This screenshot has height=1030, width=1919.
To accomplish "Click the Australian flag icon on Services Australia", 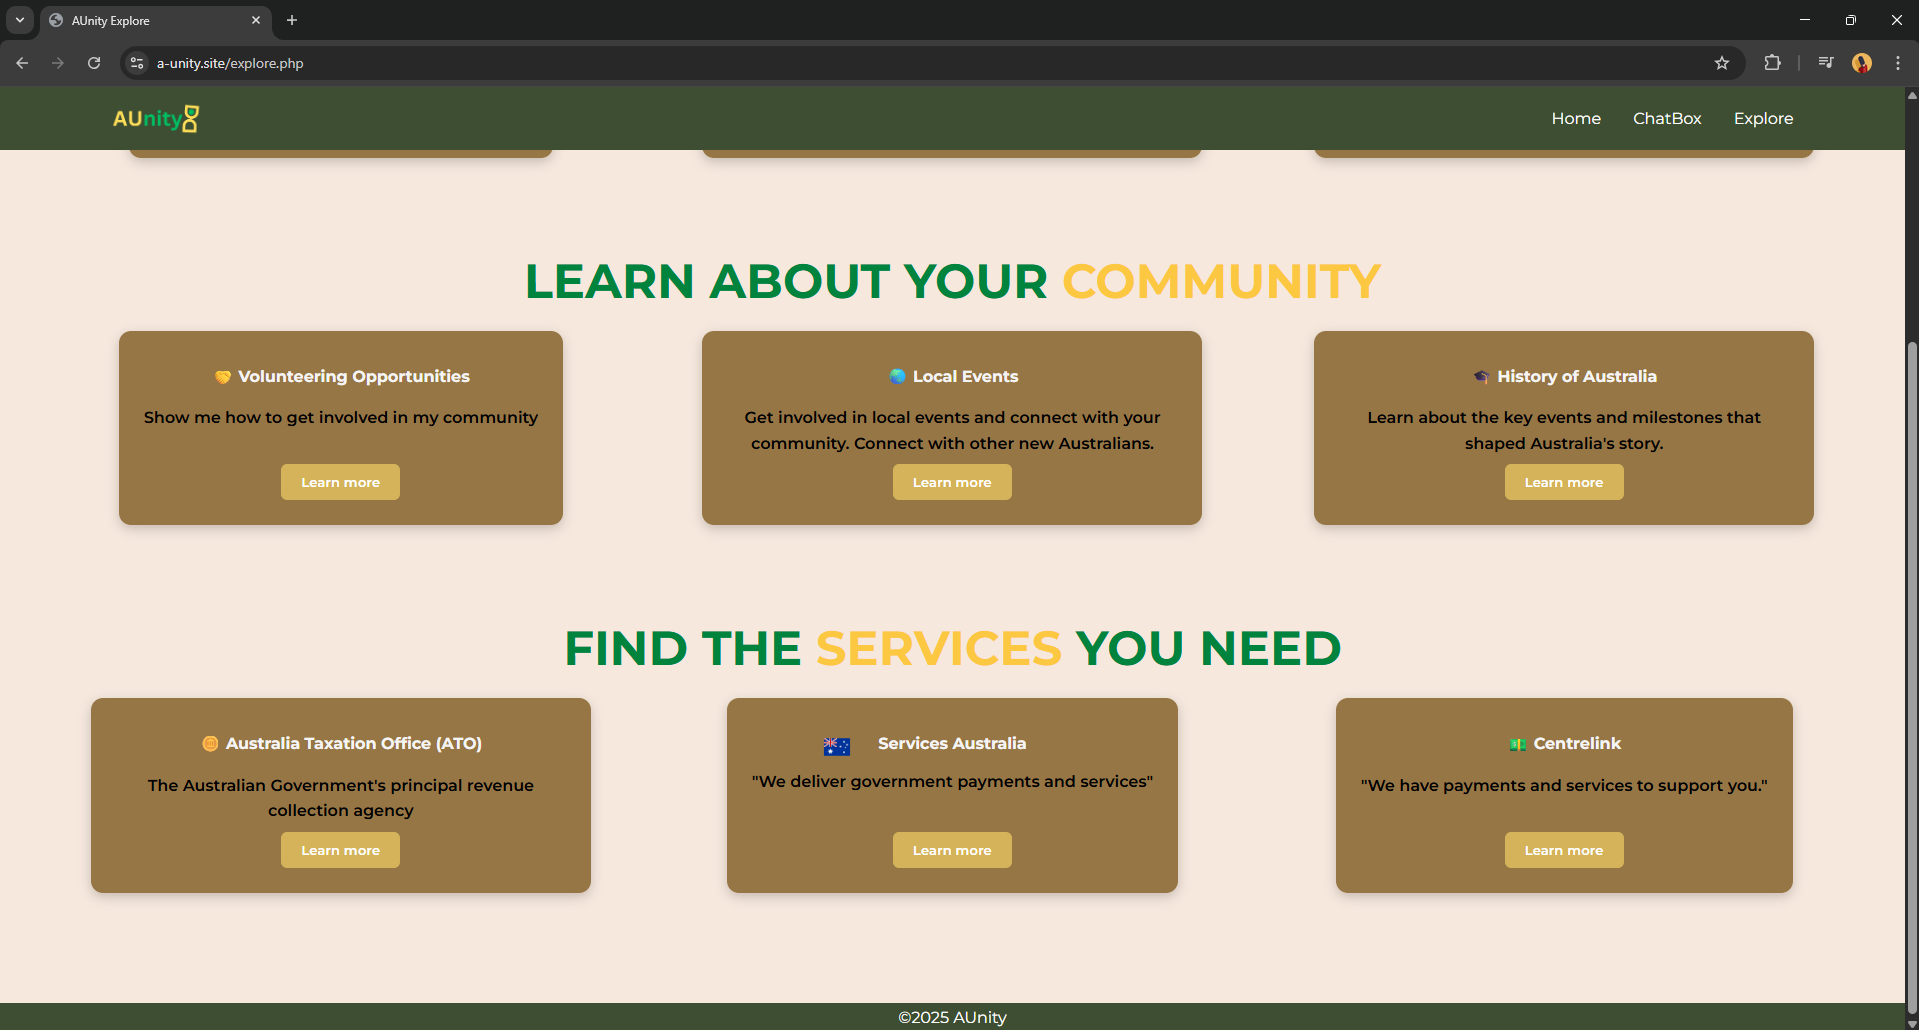I will point(836,746).
